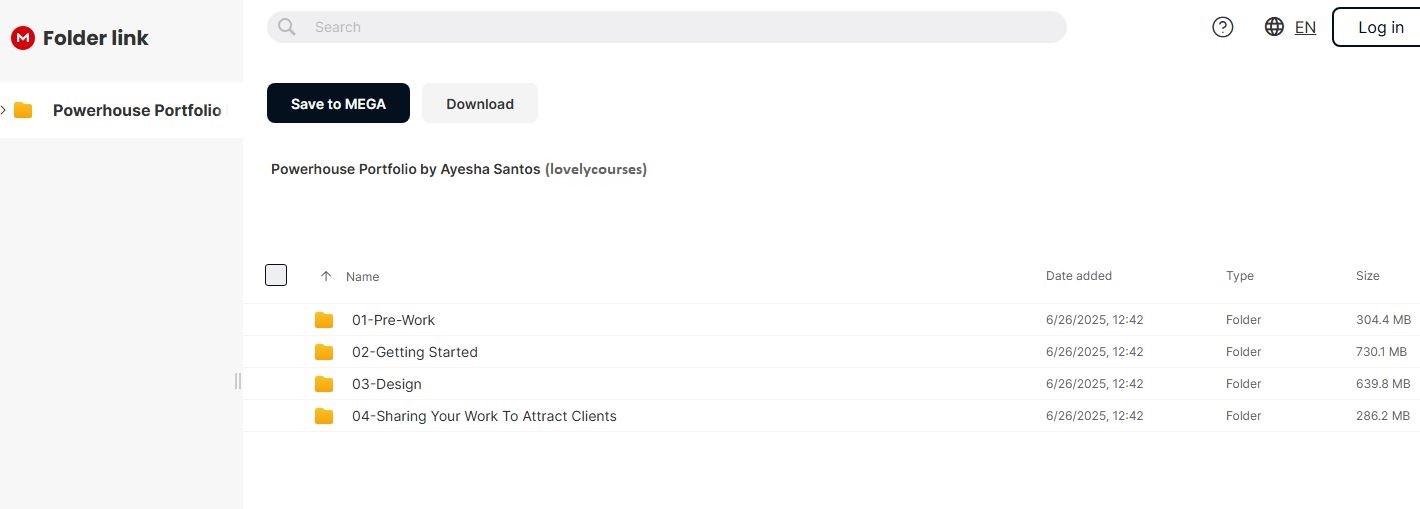Click the 03-Design folder icon
Image resolution: width=1420 pixels, height=509 pixels.
pyautogui.click(x=324, y=384)
